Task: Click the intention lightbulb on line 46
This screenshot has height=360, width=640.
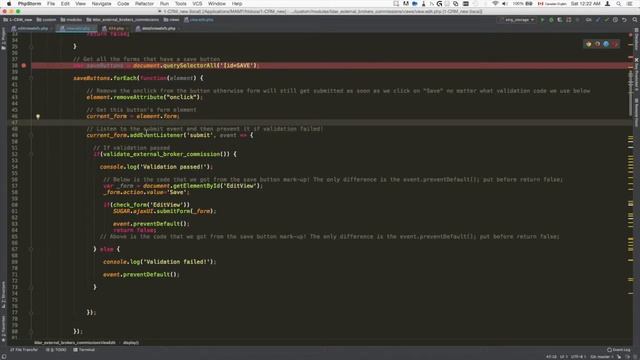Action: [x=38, y=116]
